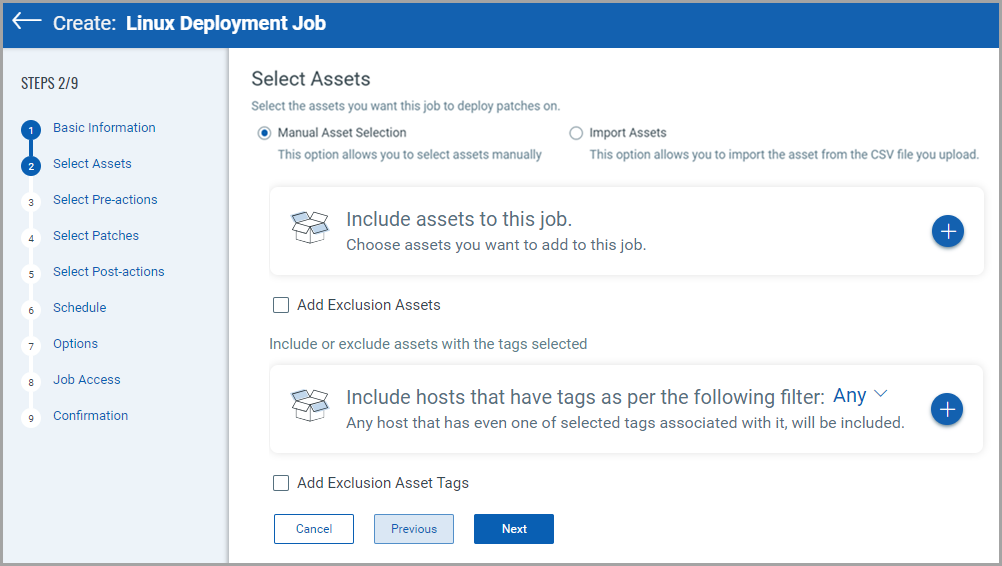The height and width of the screenshot is (566, 1002).
Task: Click step 4 circle in wizard
Action: 31,238
